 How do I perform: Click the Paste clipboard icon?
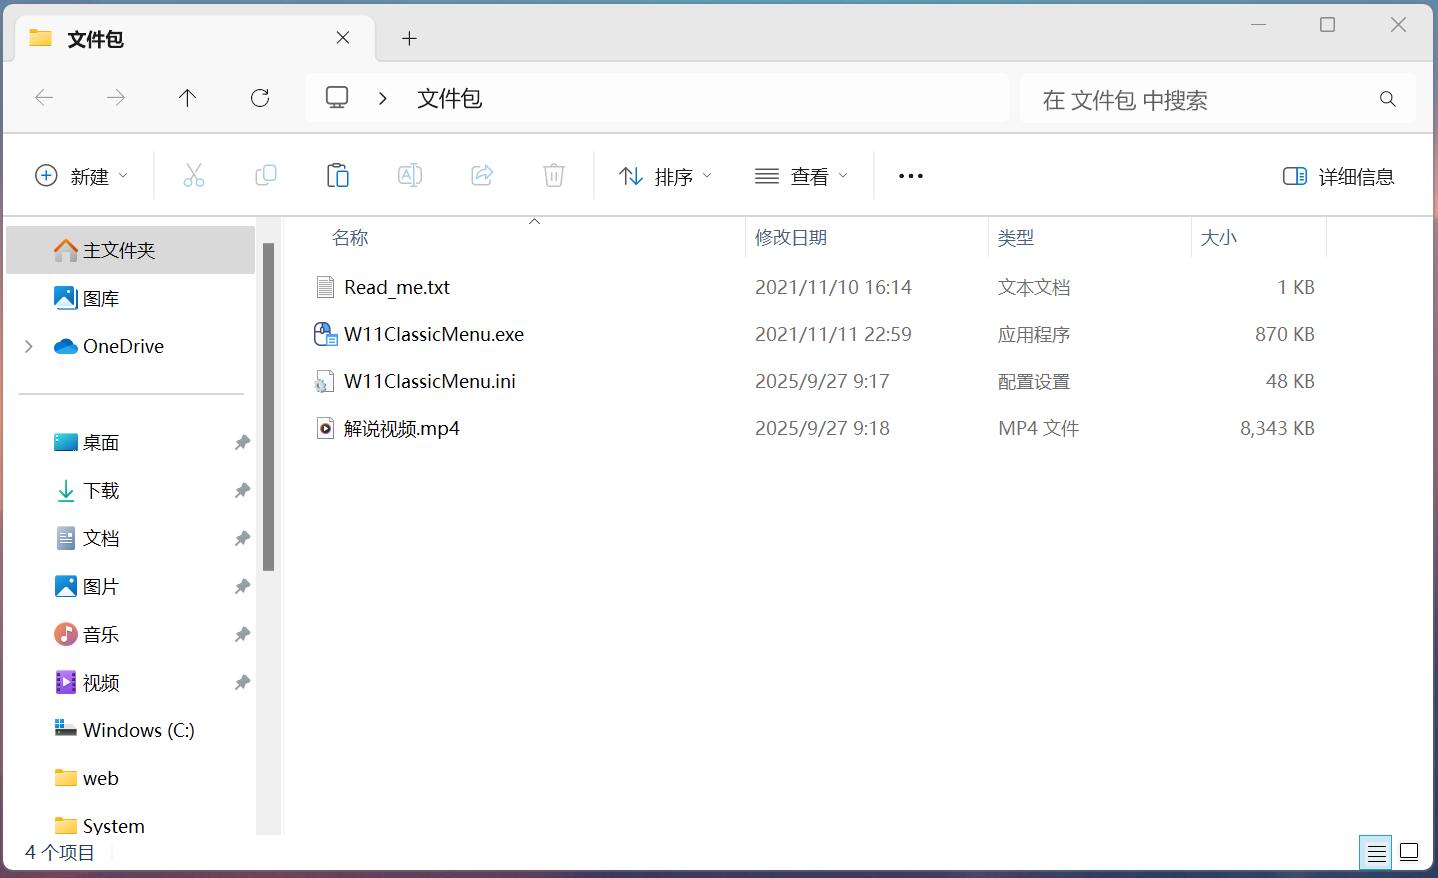(338, 176)
